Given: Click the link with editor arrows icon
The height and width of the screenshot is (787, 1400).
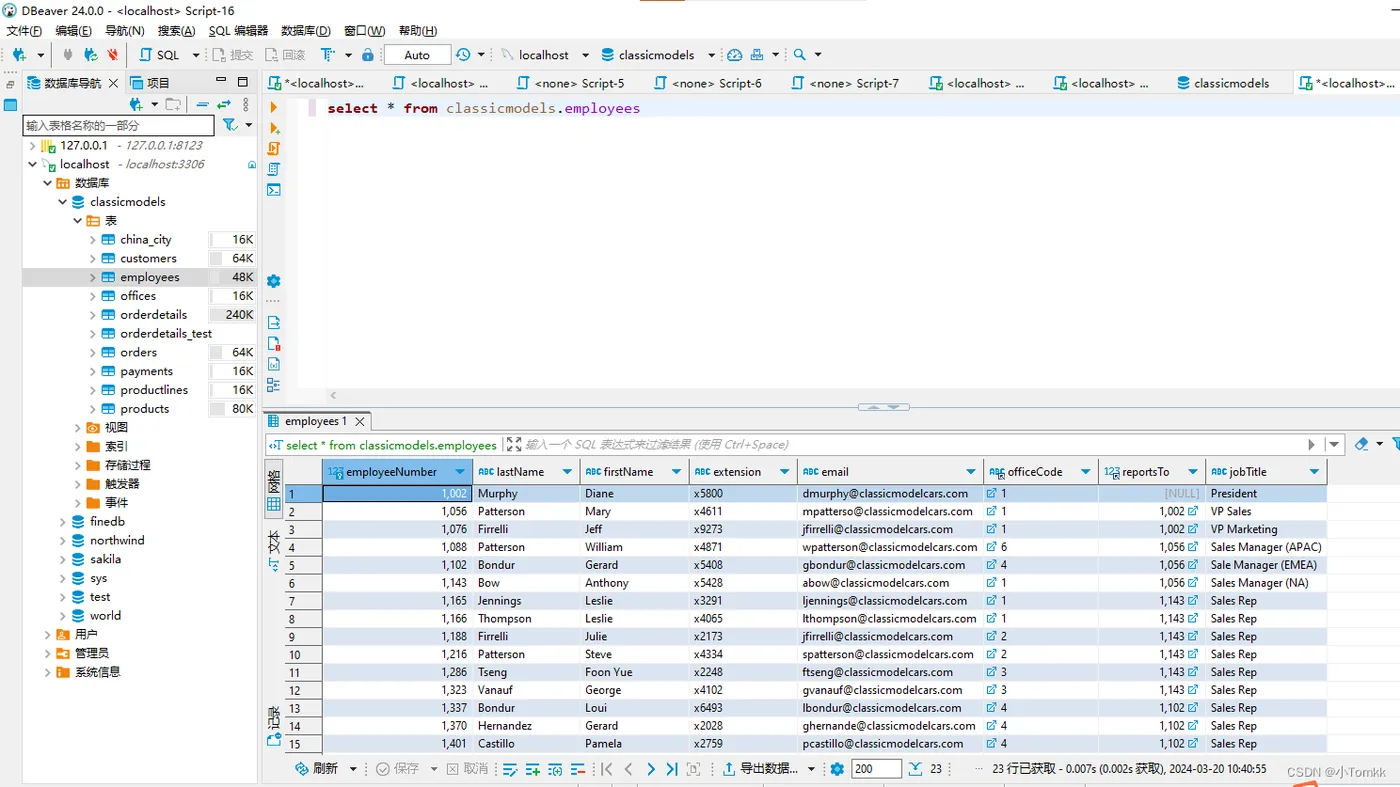Looking at the screenshot, I should tap(224, 104).
